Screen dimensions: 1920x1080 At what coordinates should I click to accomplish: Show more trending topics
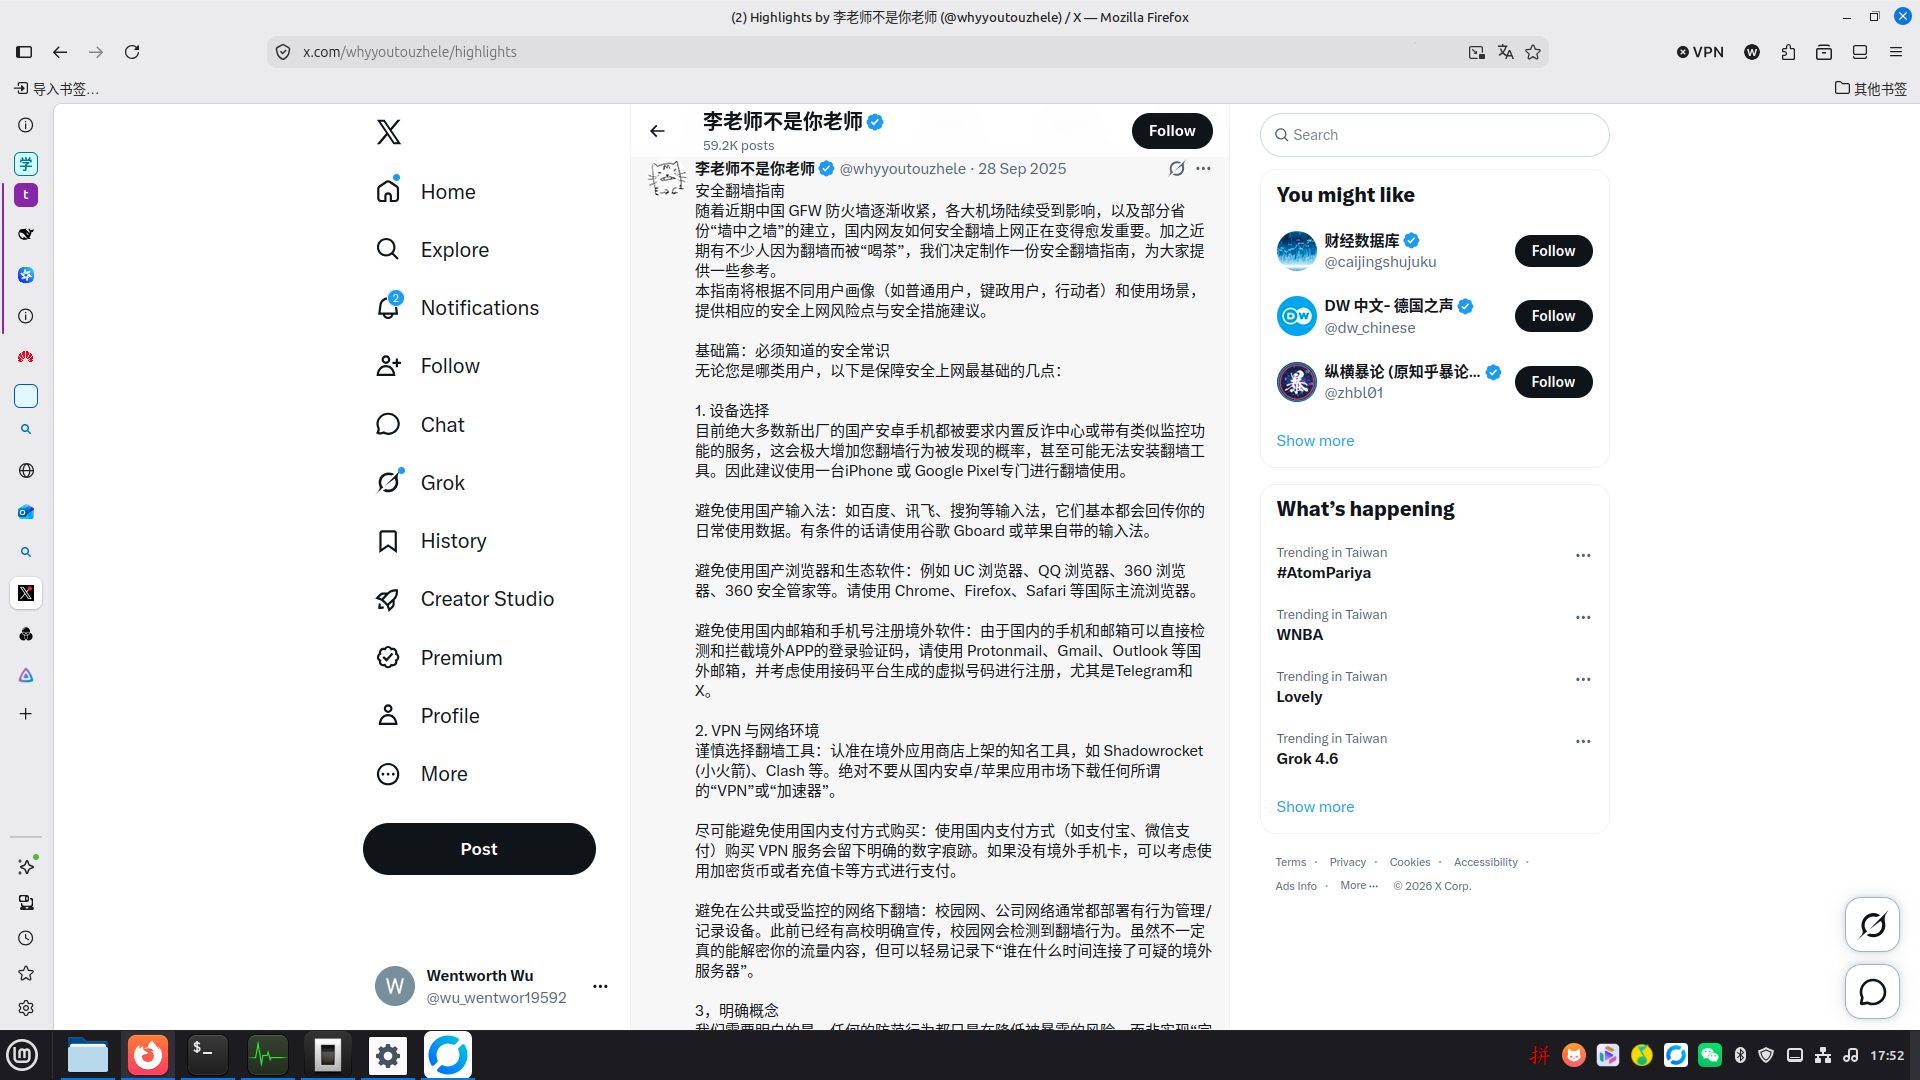pos(1315,806)
